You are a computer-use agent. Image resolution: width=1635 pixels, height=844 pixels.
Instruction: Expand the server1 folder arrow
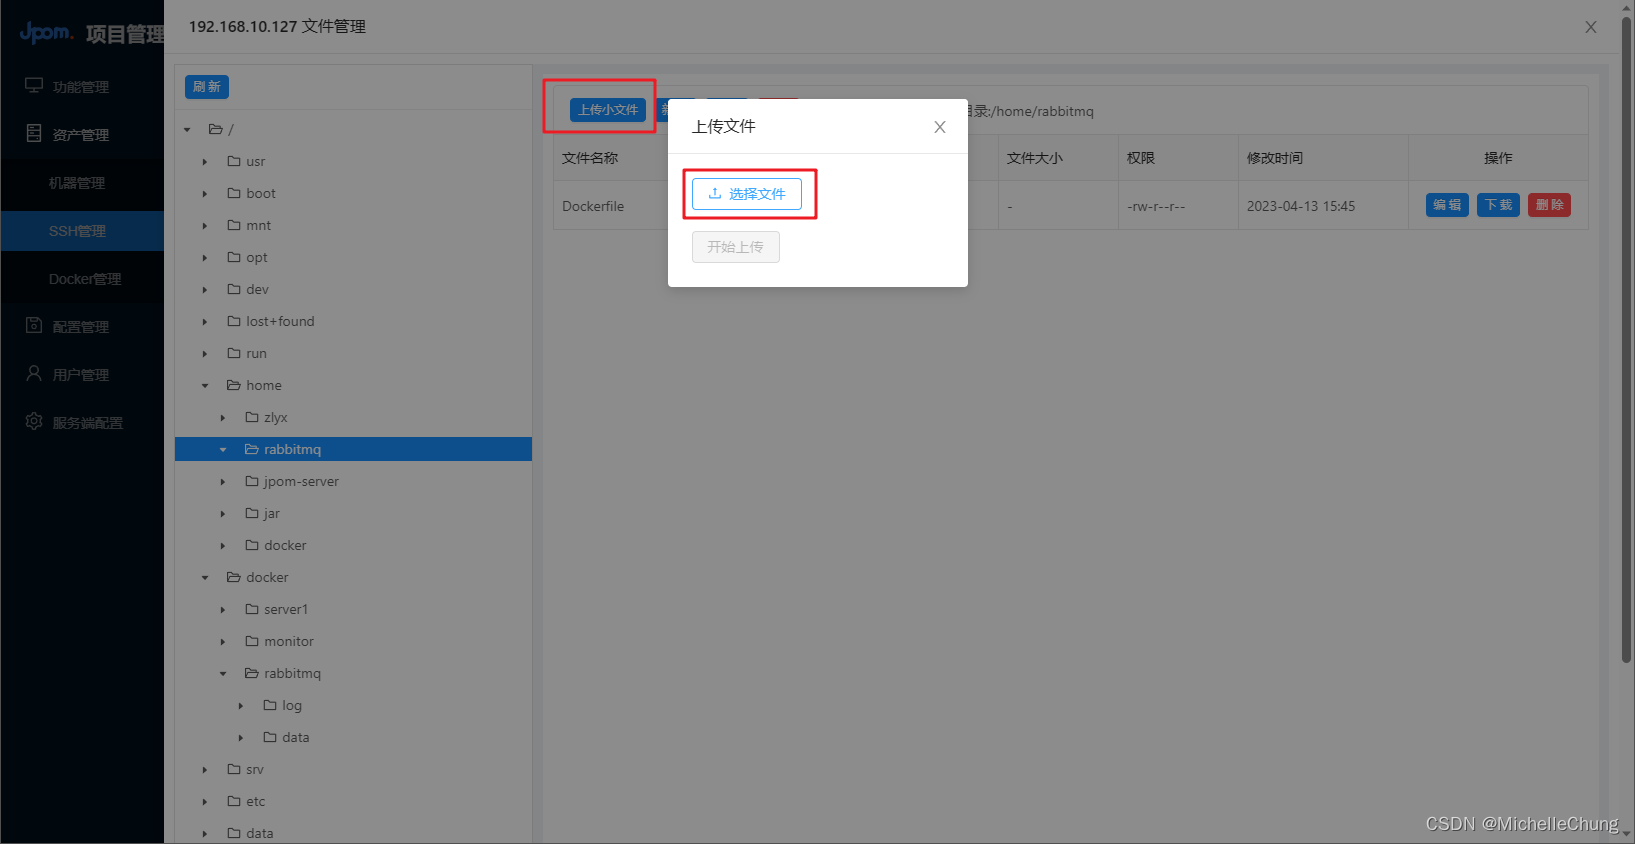[x=223, y=609]
